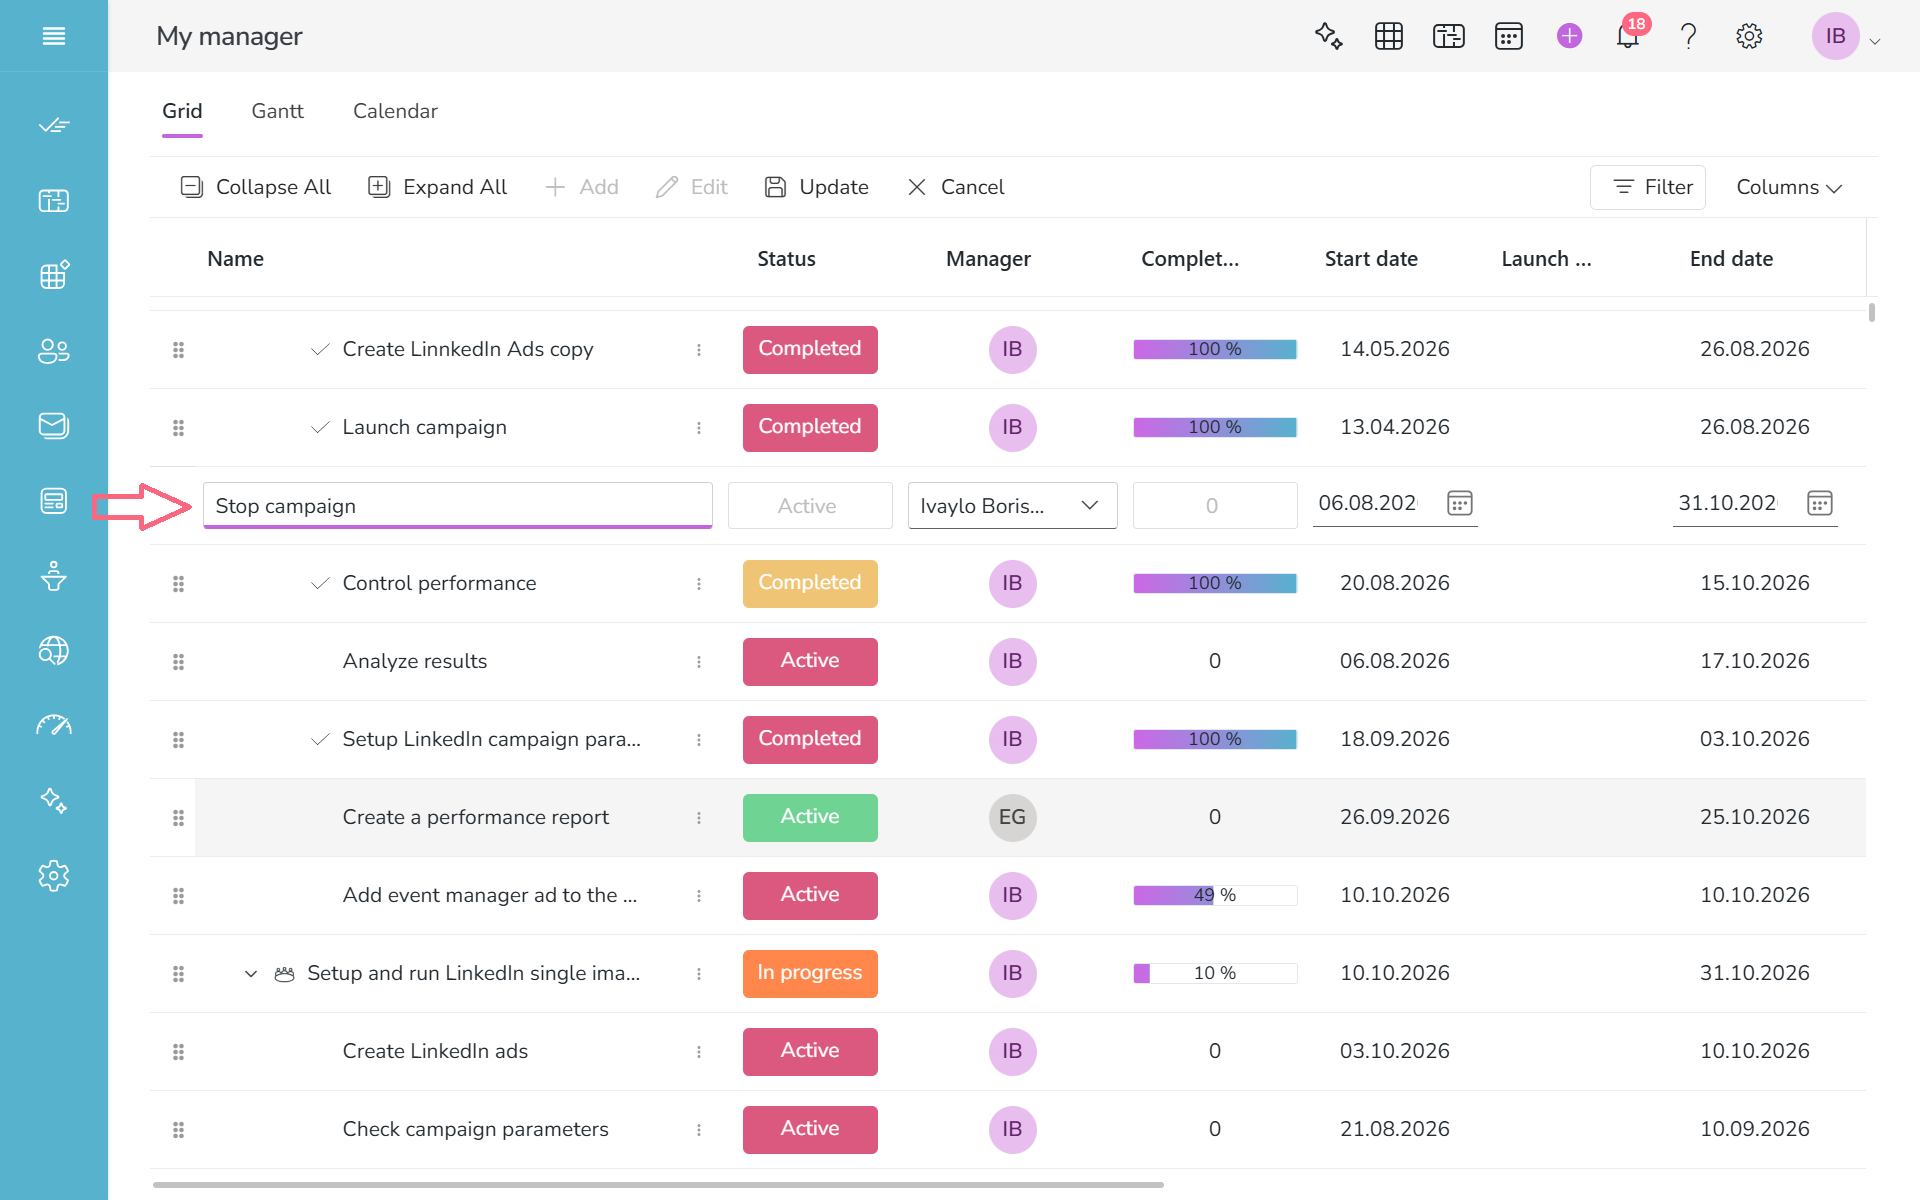Open the sidebar settings gear icon
The height and width of the screenshot is (1200, 1920).
(54, 876)
